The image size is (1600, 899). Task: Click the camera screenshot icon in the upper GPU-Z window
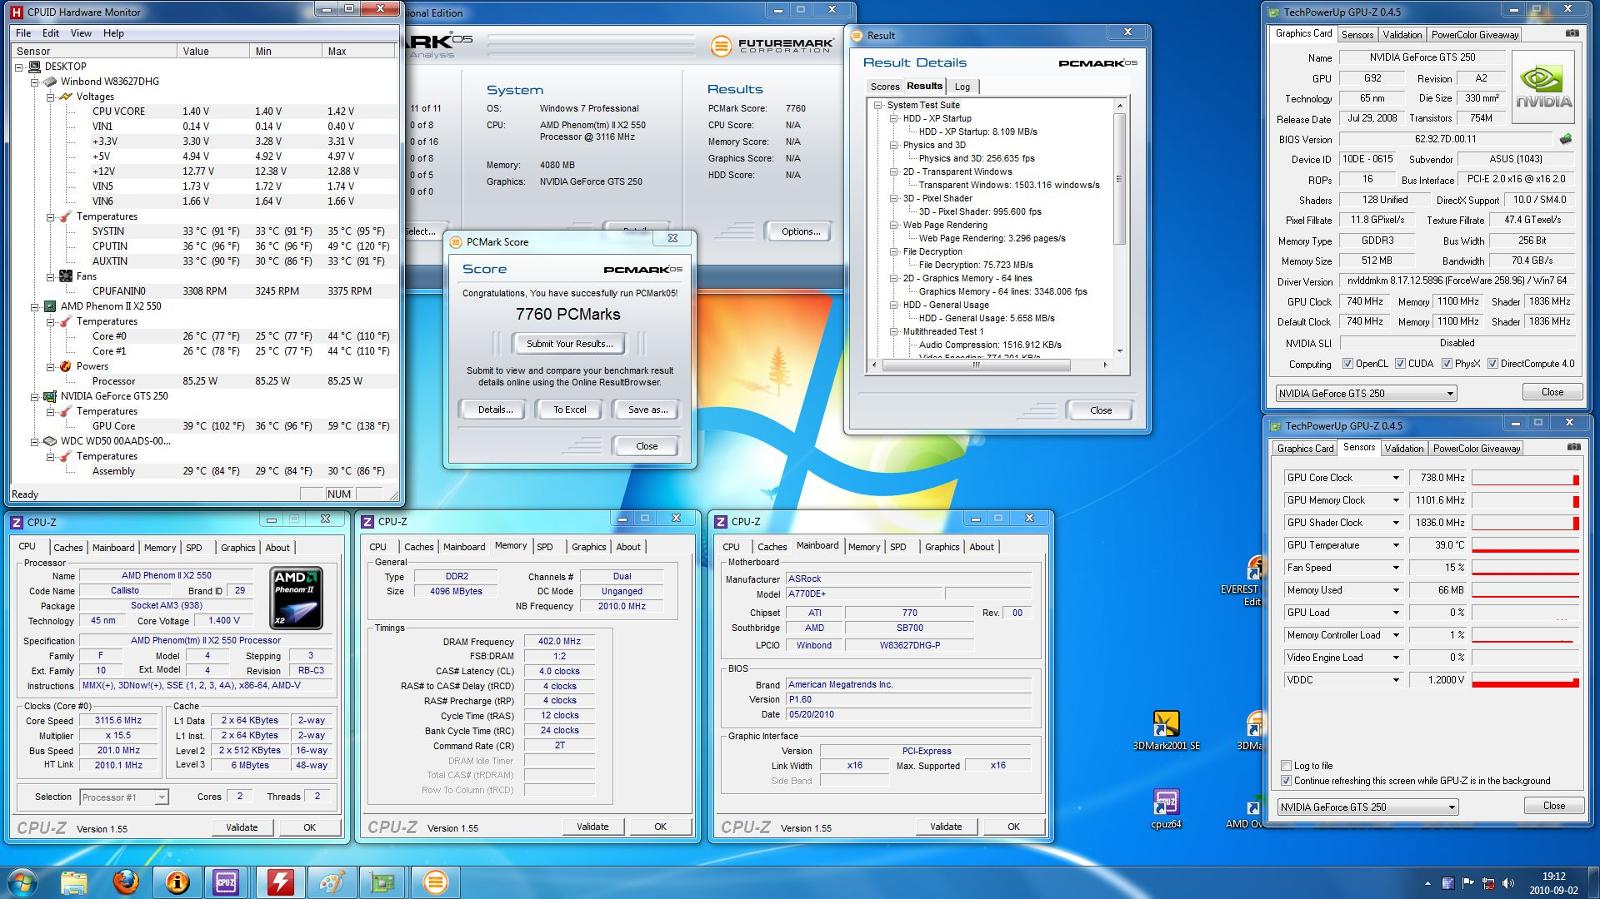point(1572,33)
